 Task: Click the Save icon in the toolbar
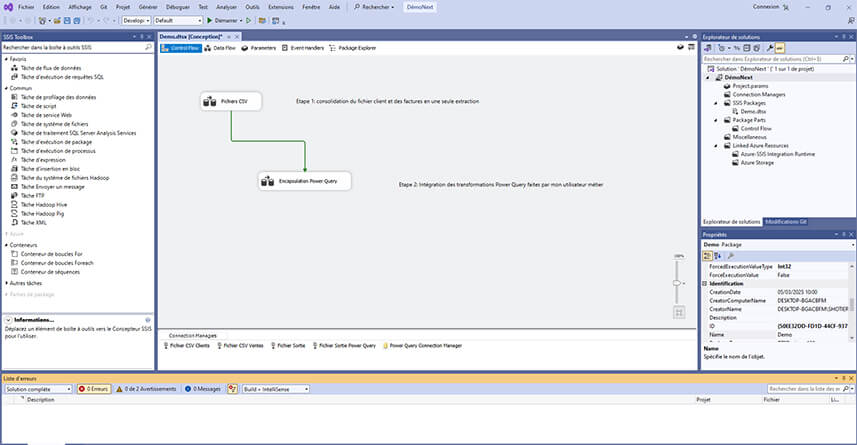[67, 21]
